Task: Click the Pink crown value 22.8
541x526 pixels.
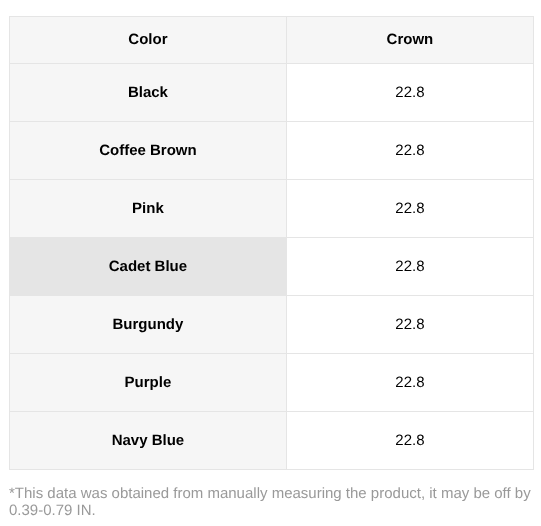Action: (x=410, y=208)
